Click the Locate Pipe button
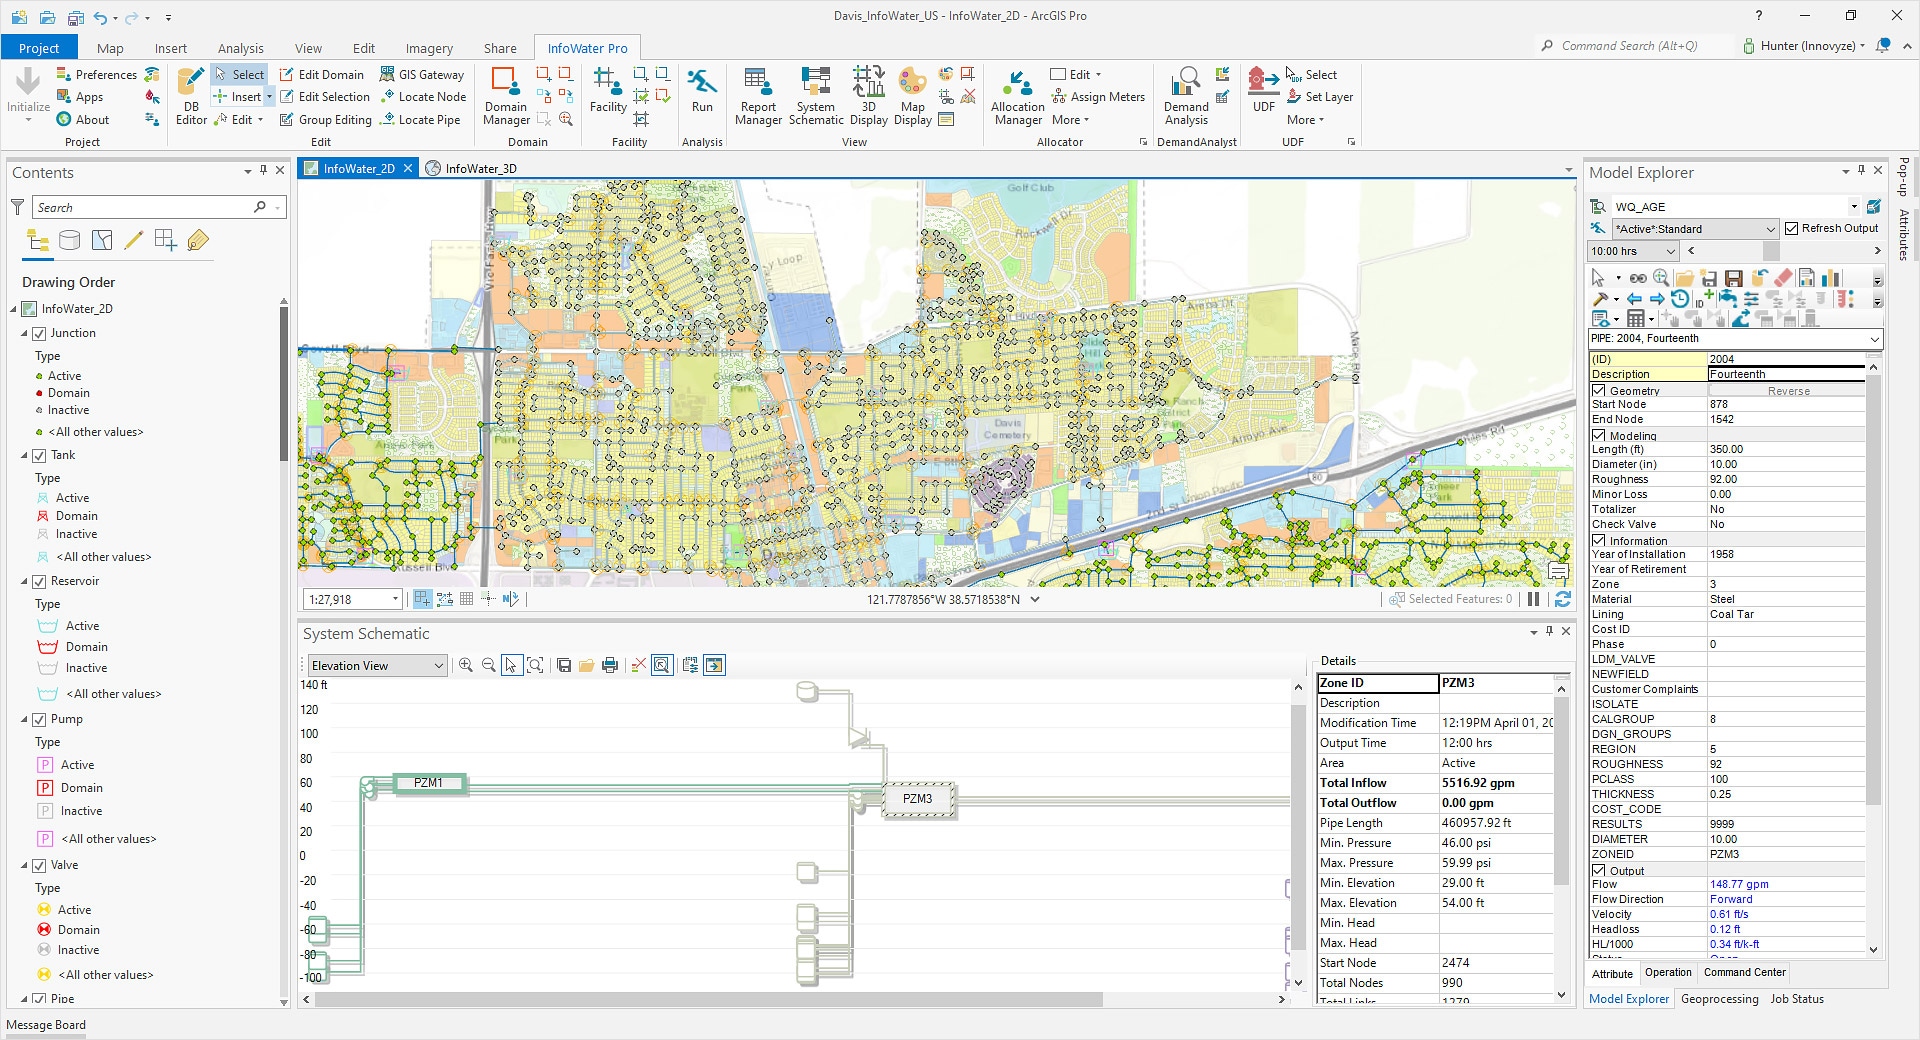1920x1040 pixels. (x=429, y=120)
